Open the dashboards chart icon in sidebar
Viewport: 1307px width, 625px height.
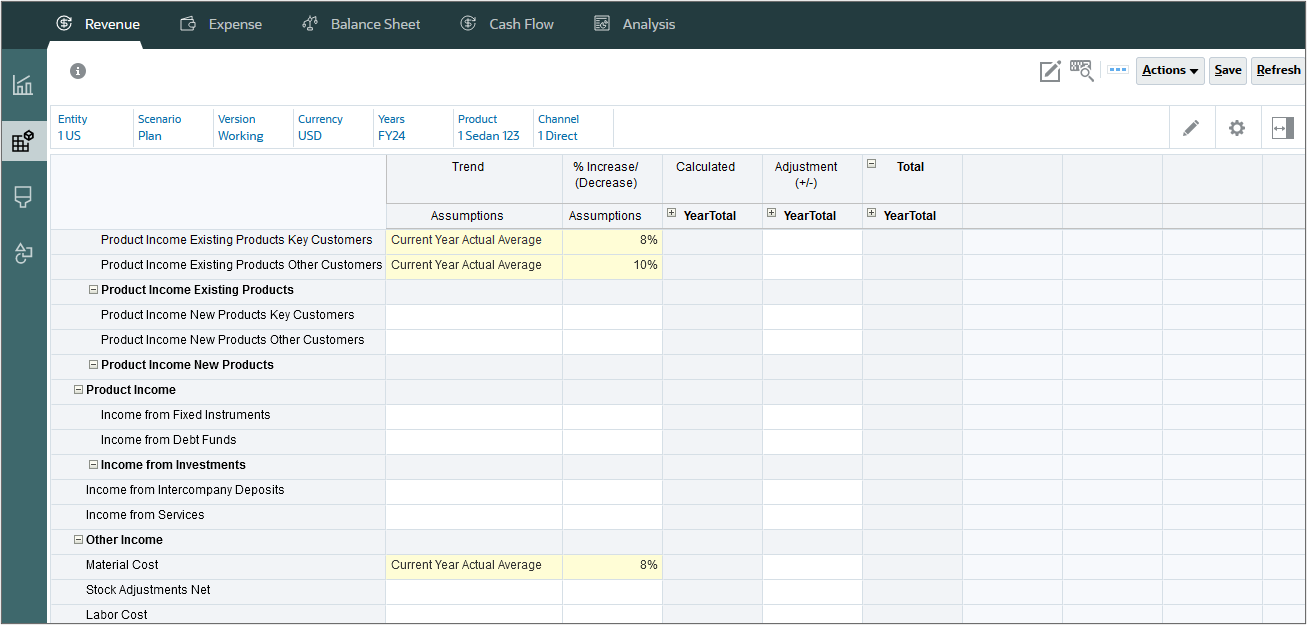23,85
